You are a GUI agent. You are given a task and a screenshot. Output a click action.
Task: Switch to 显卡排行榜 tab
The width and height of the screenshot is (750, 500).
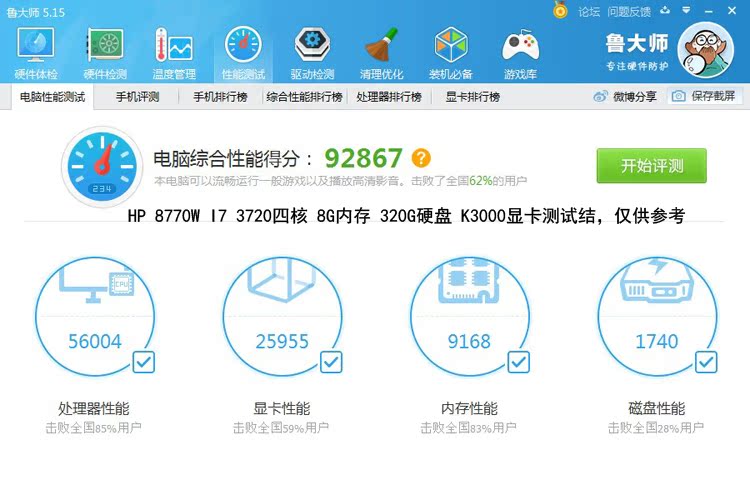click(473, 97)
